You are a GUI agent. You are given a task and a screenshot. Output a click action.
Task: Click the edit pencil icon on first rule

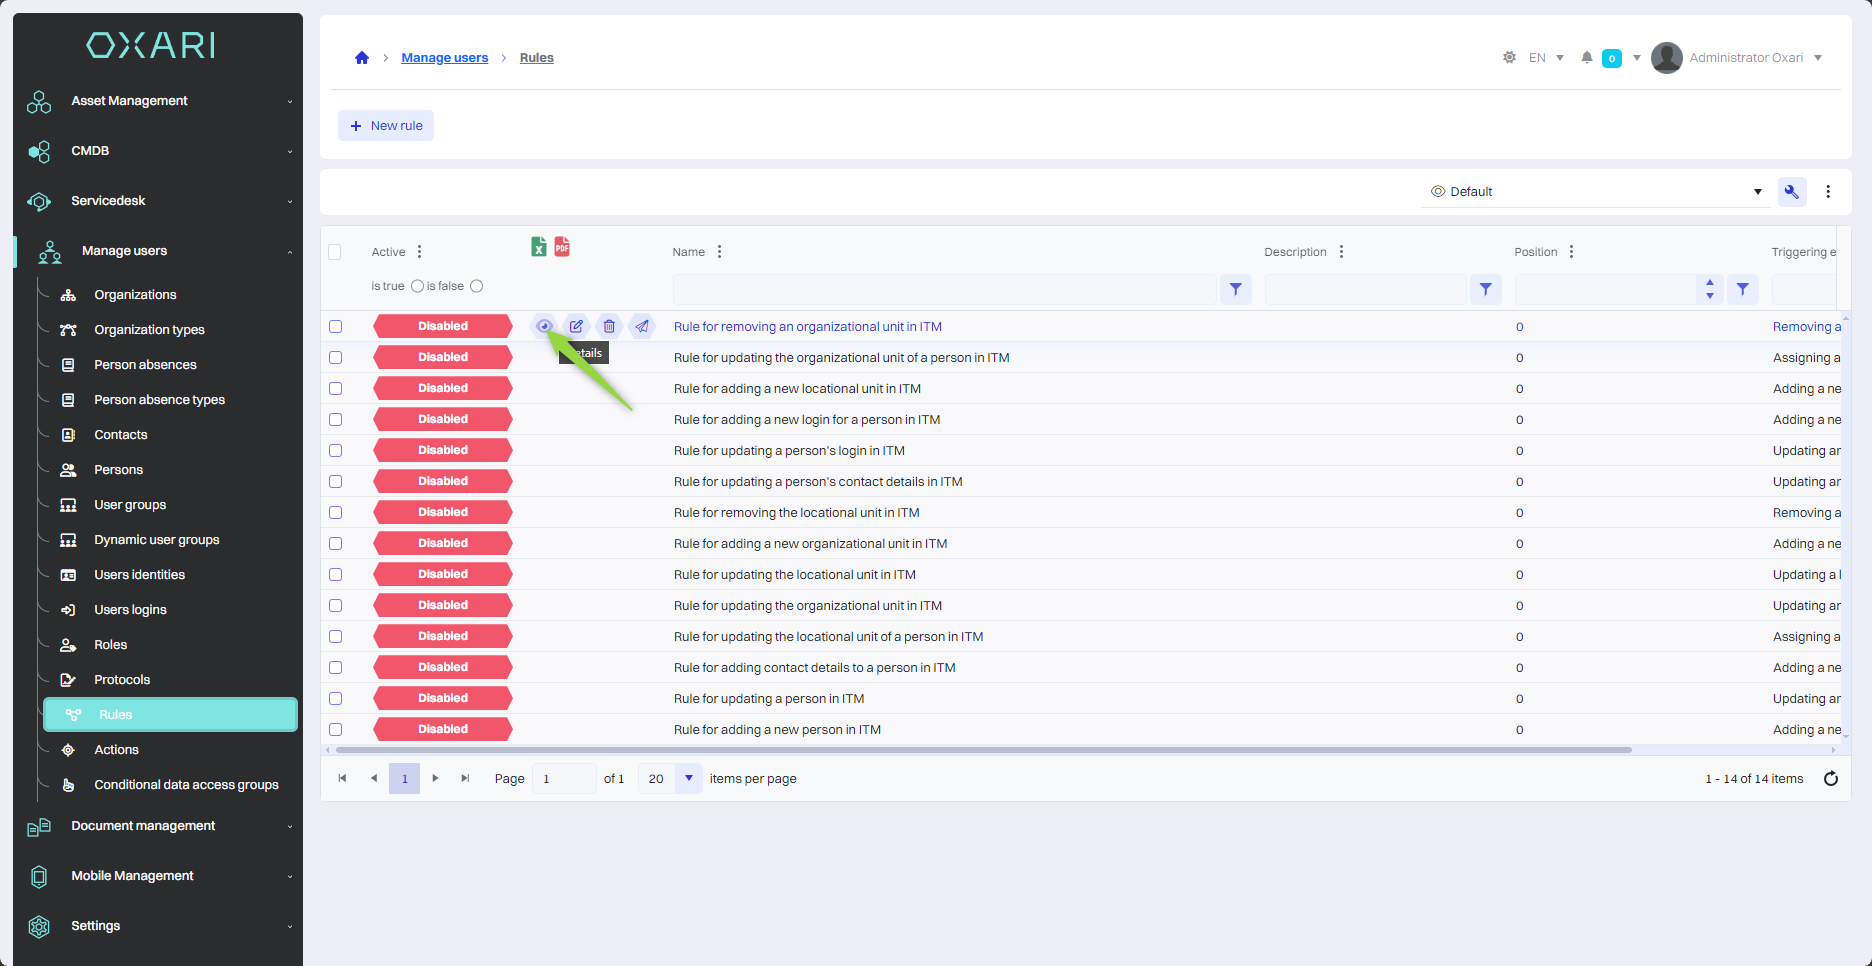pyautogui.click(x=576, y=326)
